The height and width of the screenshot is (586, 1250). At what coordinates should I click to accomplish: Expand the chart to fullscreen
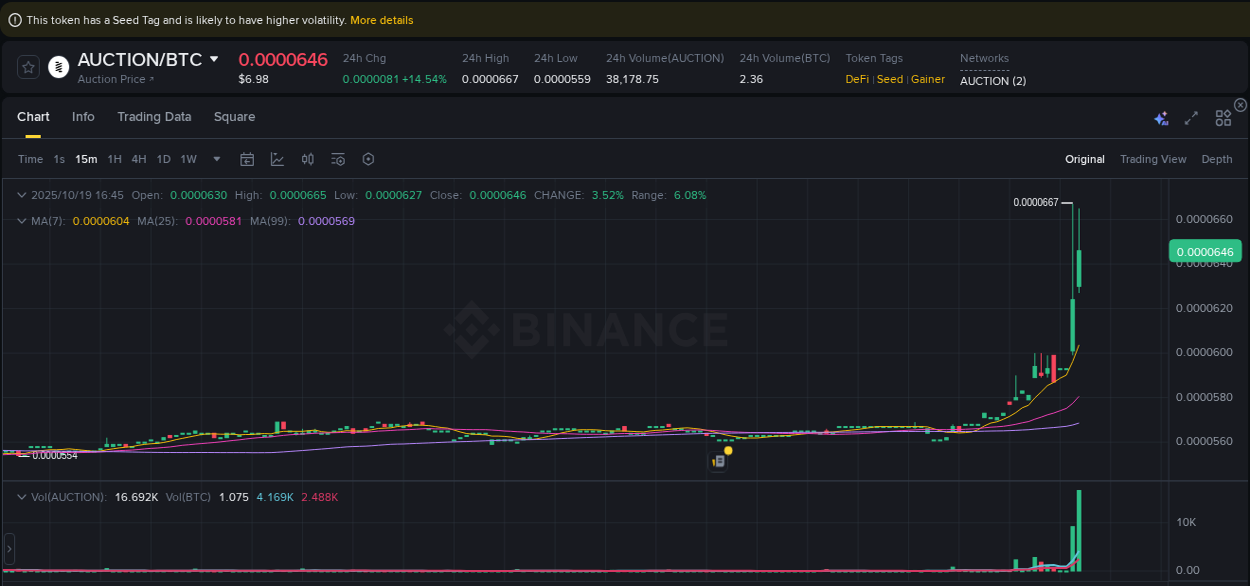click(x=1191, y=117)
